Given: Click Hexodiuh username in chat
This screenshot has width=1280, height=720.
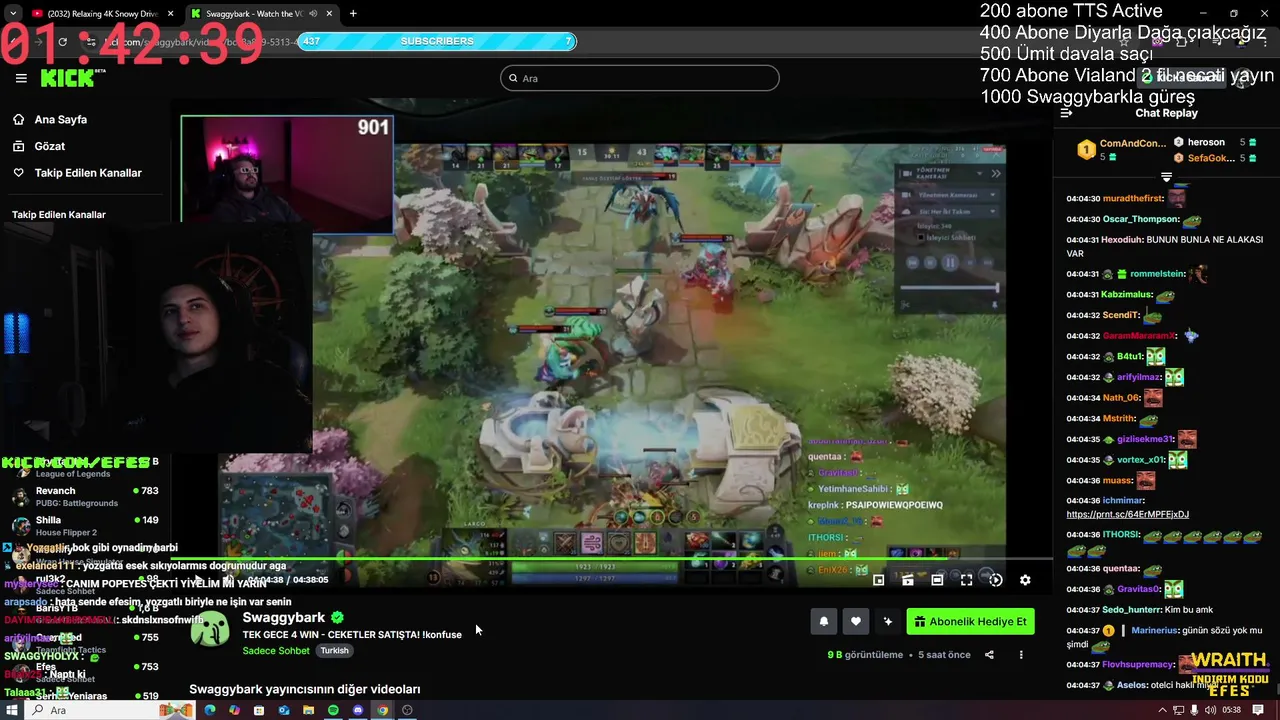Looking at the screenshot, I should [1121, 239].
